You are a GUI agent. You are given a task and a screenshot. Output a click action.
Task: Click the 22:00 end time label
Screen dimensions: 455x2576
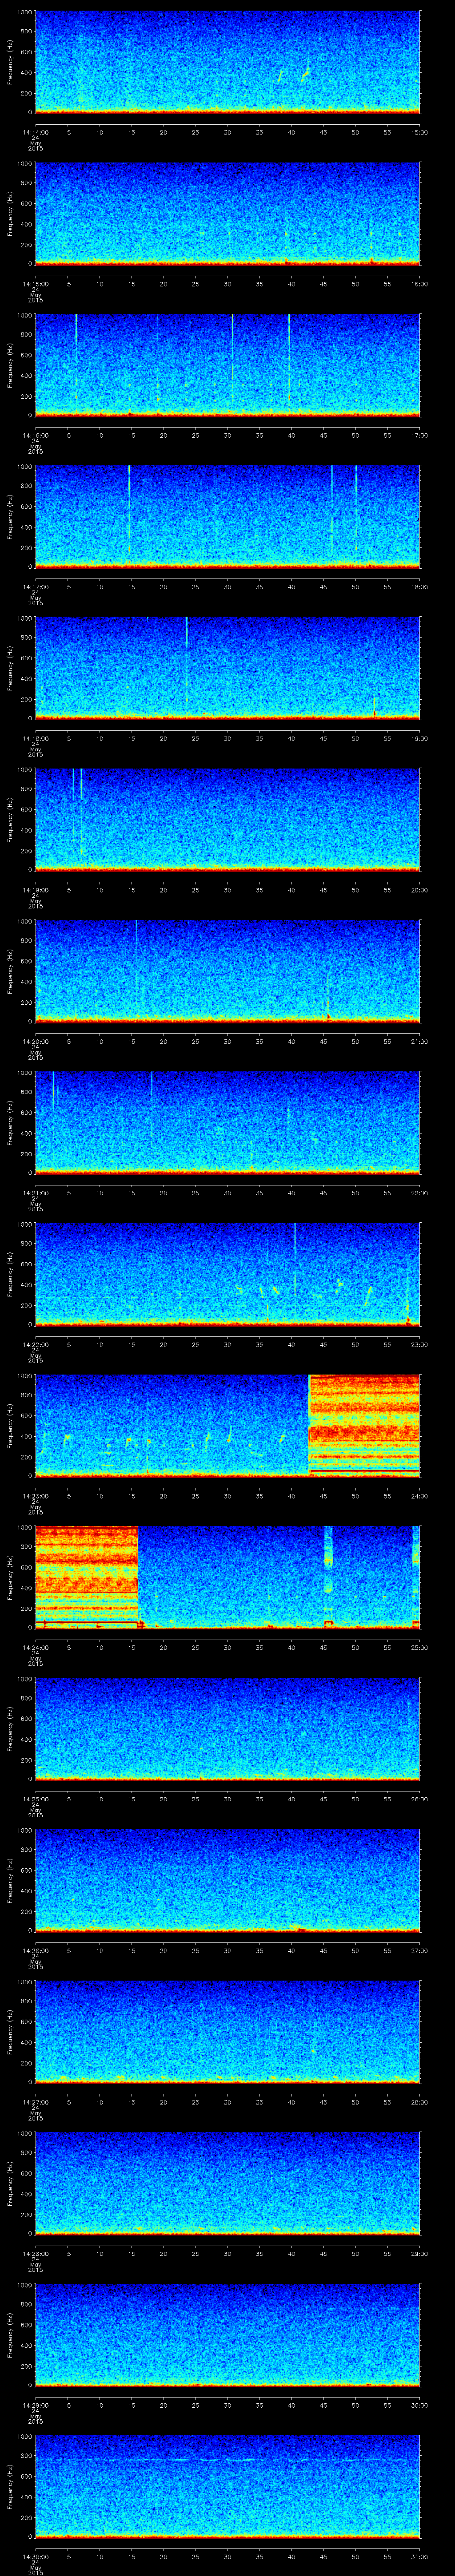419,1192
